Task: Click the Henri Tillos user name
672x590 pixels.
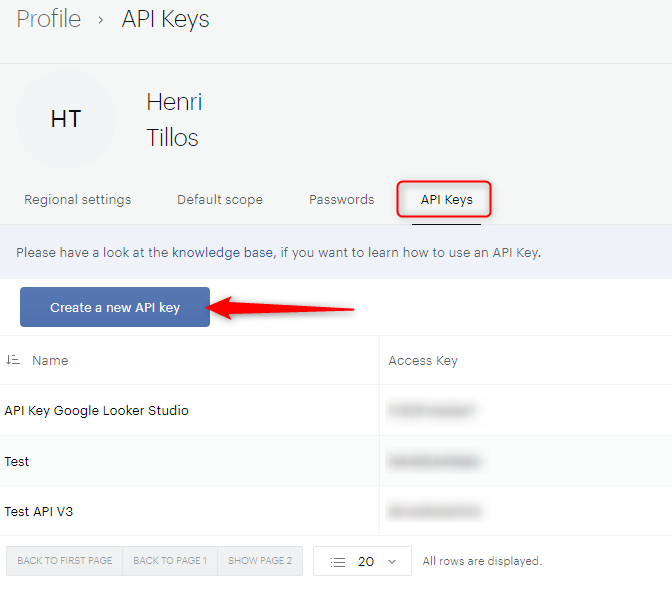Action: [174, 120]
